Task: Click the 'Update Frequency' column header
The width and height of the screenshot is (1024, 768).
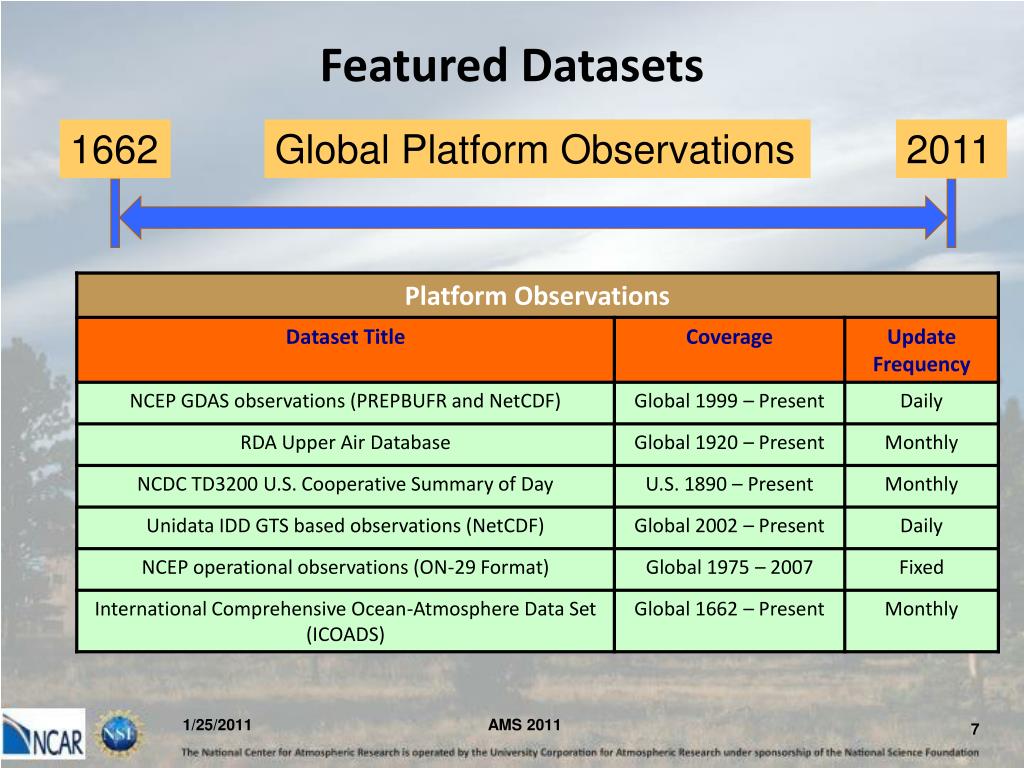Action: click(921, 350)
